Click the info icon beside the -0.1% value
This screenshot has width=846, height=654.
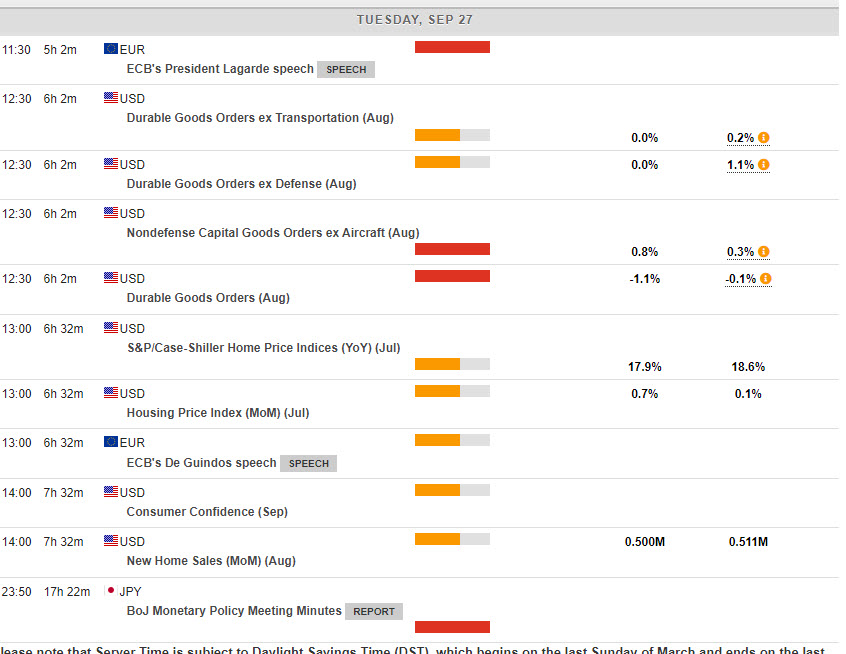point(765,279)
